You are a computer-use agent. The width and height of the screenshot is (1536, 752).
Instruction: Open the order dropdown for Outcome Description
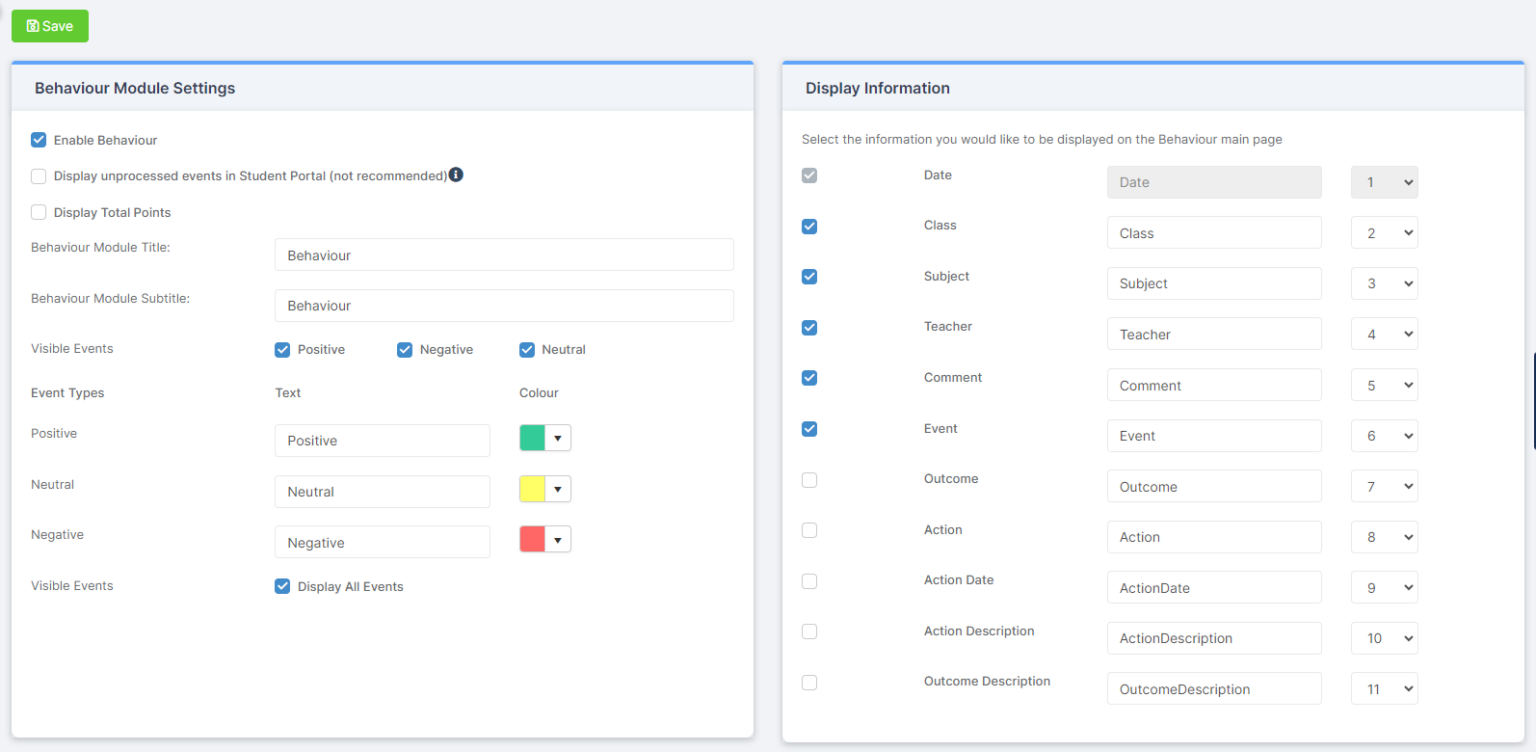1384,688
